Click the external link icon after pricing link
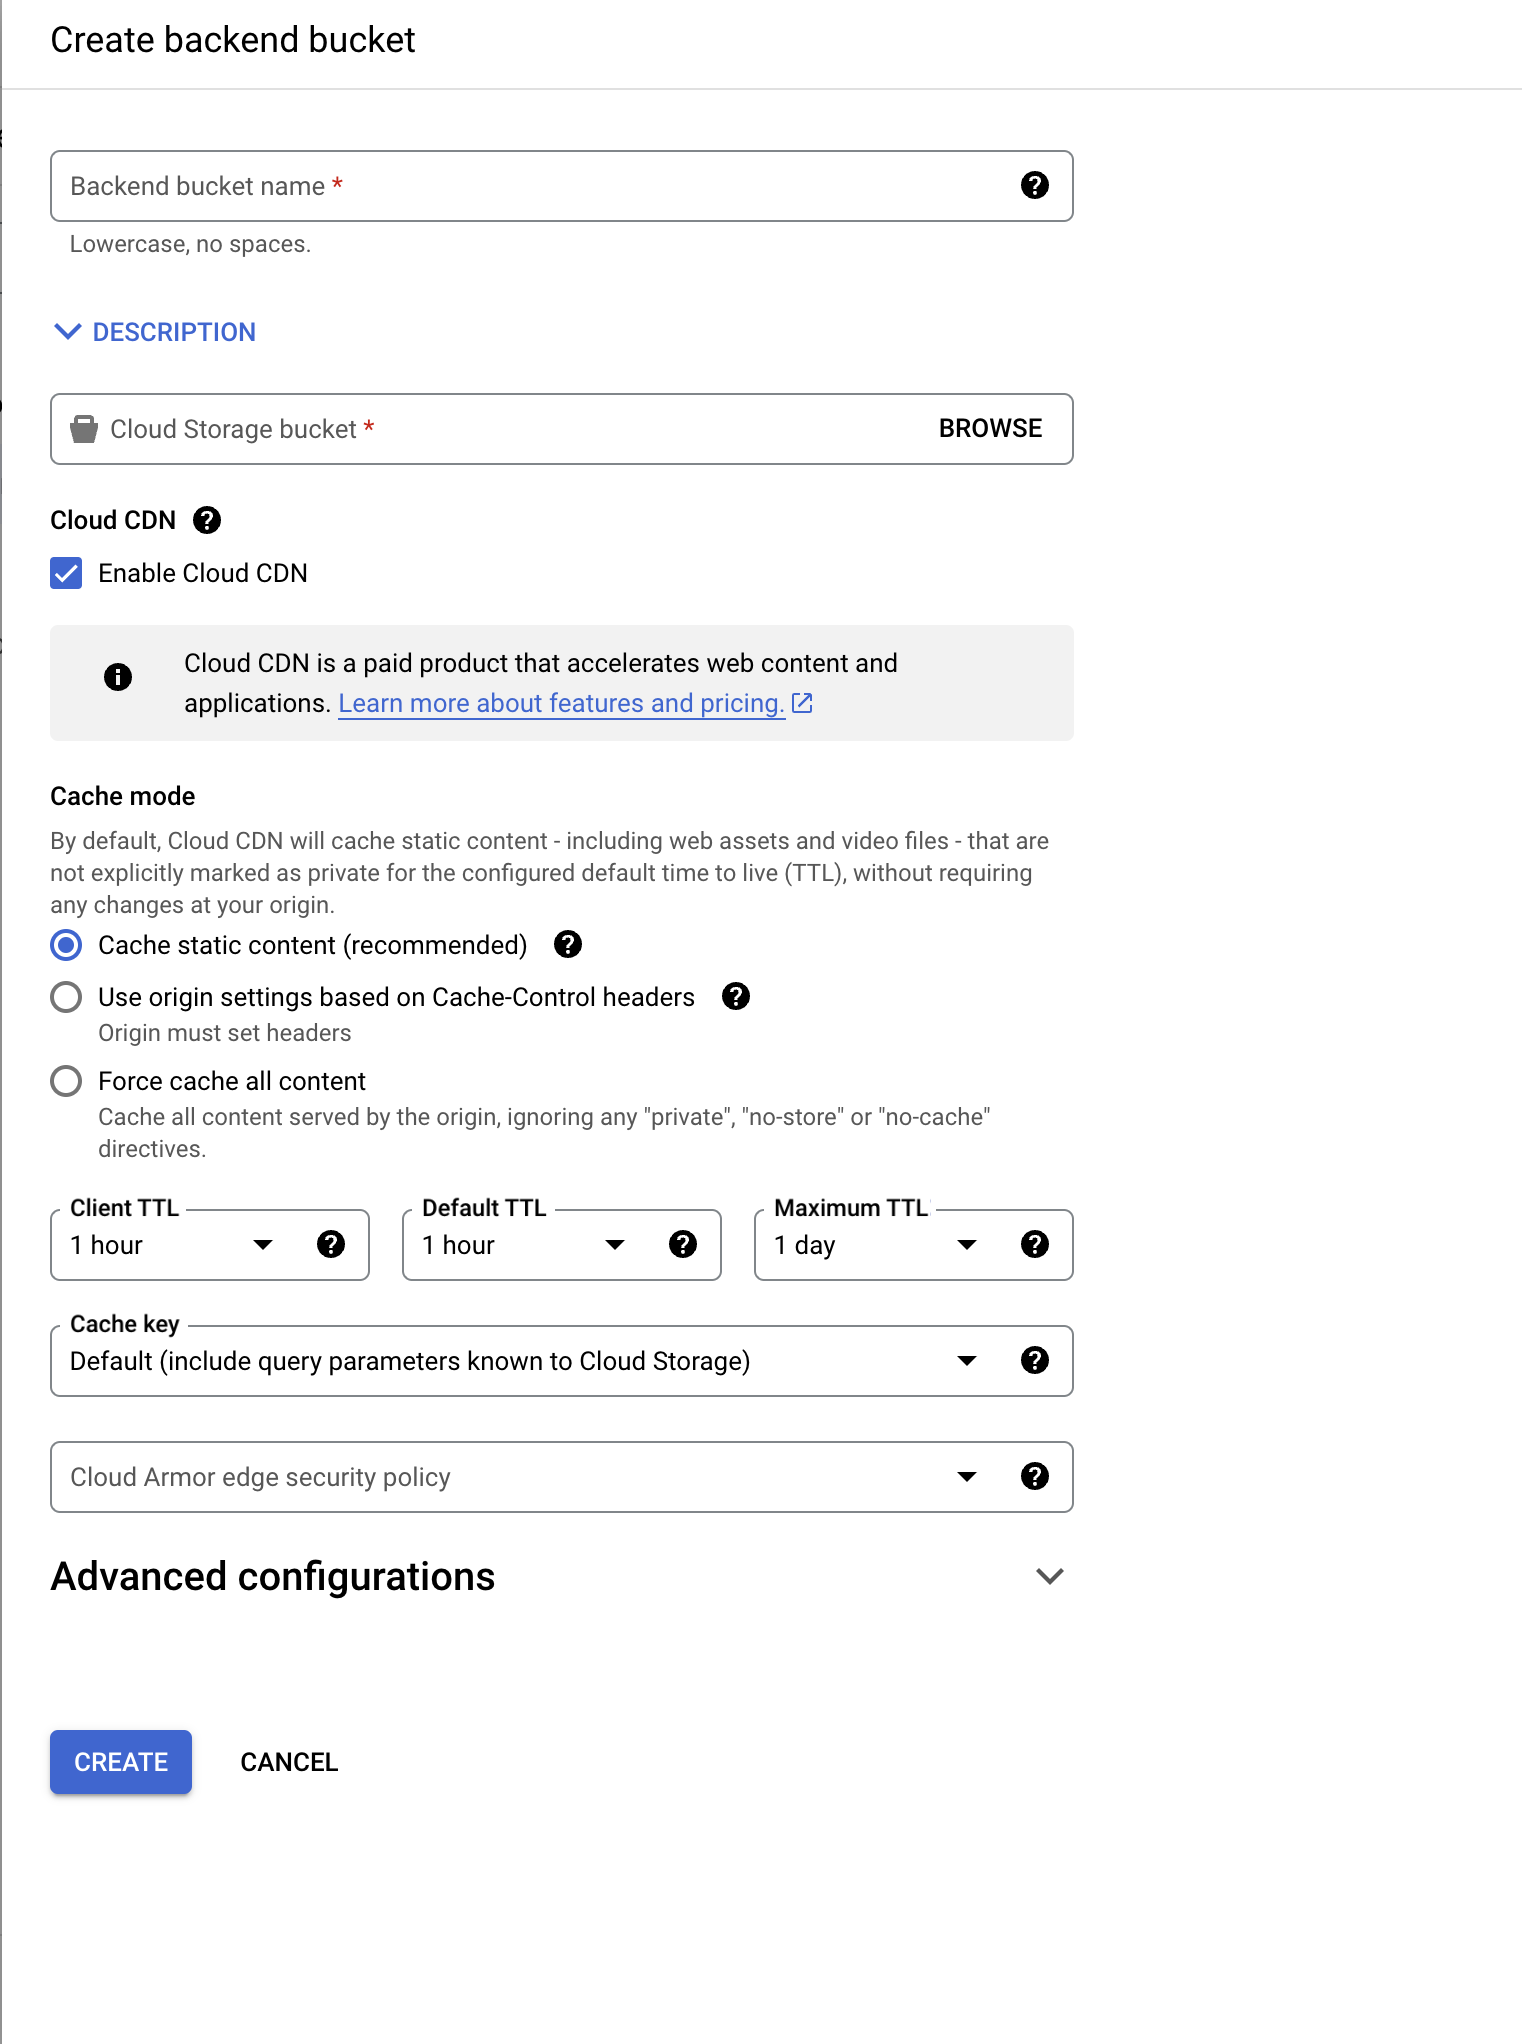This screenshot has height=2044, width=1522. click(x=802, y=703)
